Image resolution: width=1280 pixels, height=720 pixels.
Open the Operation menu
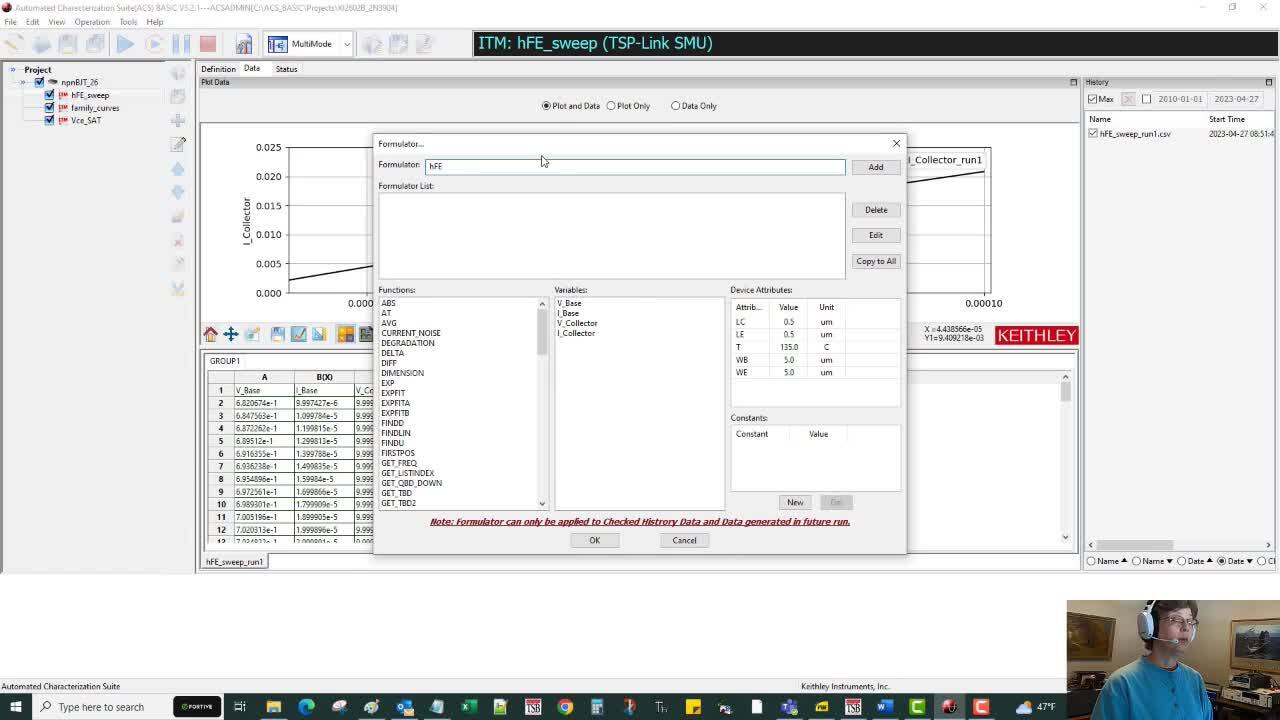coord(92,21)
